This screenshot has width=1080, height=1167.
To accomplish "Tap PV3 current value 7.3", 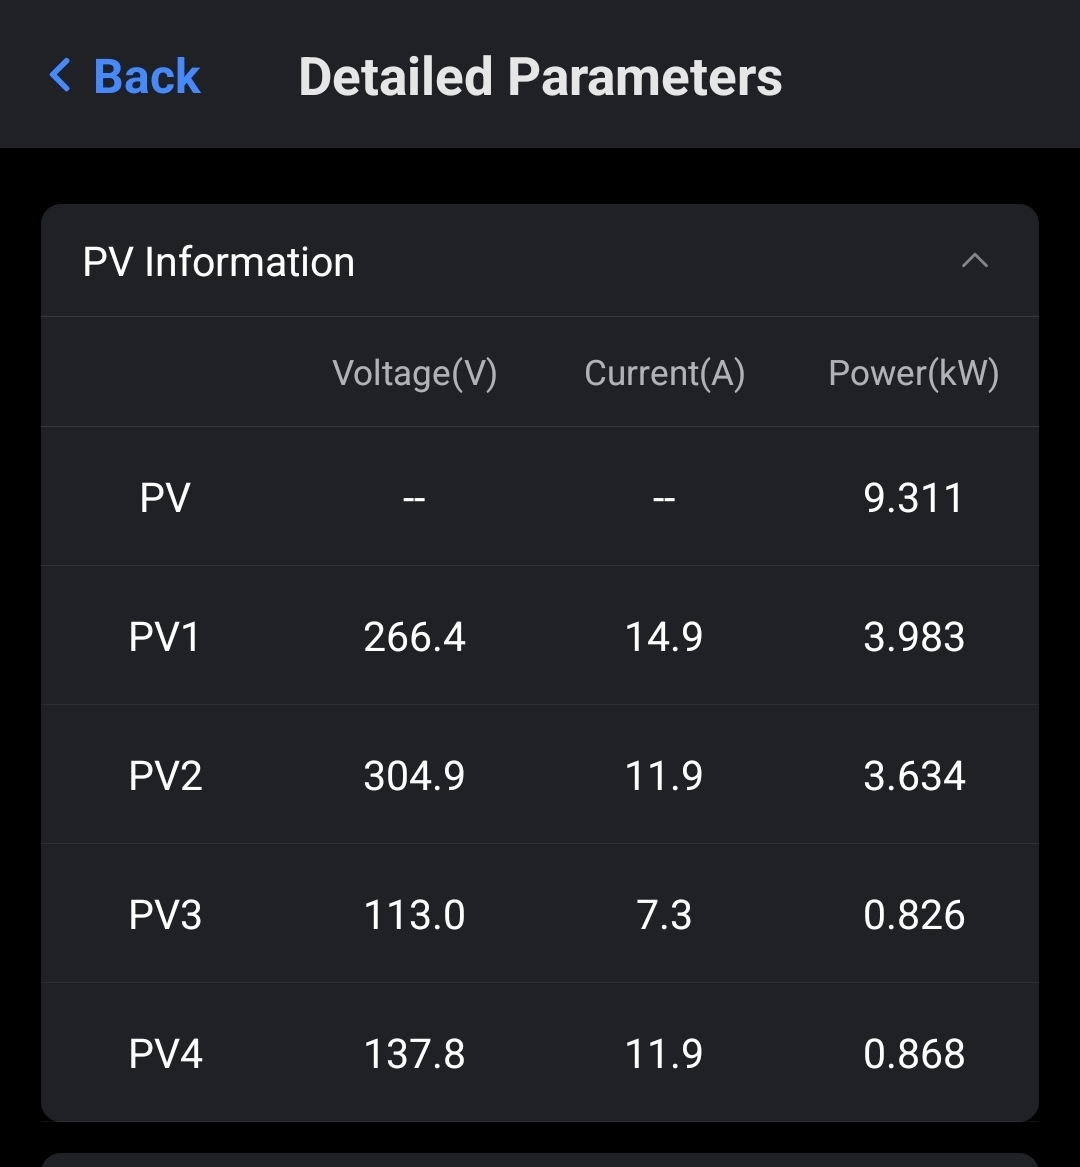I will (x=664, y=915).
